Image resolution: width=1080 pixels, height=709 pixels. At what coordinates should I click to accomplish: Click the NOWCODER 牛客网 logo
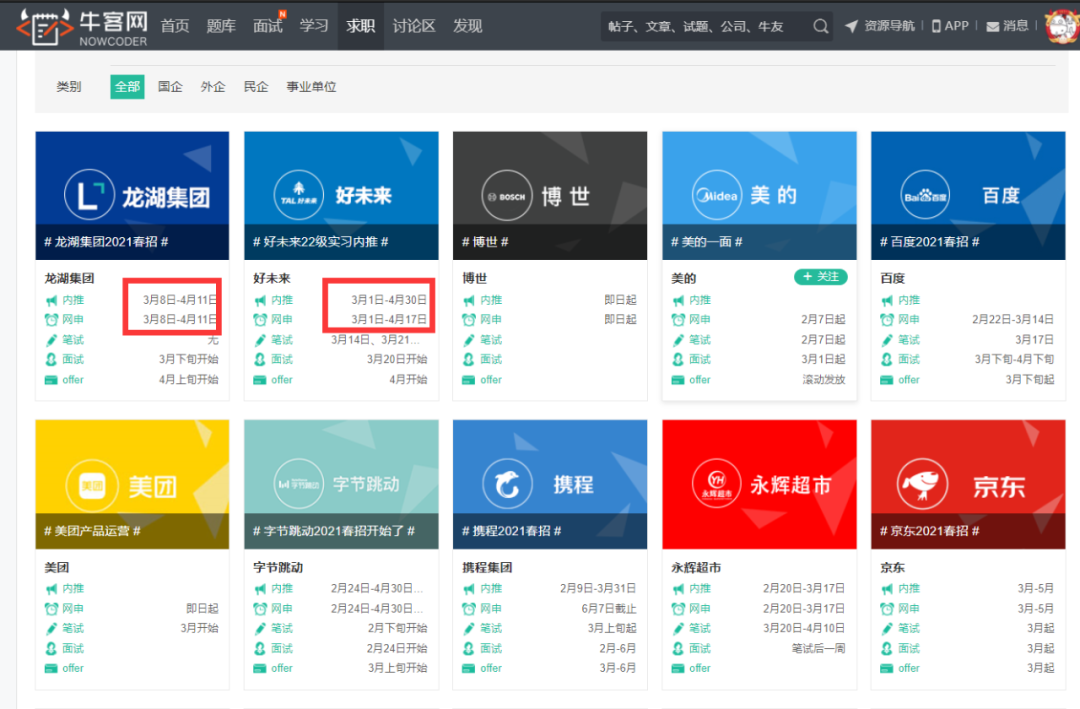82,28
